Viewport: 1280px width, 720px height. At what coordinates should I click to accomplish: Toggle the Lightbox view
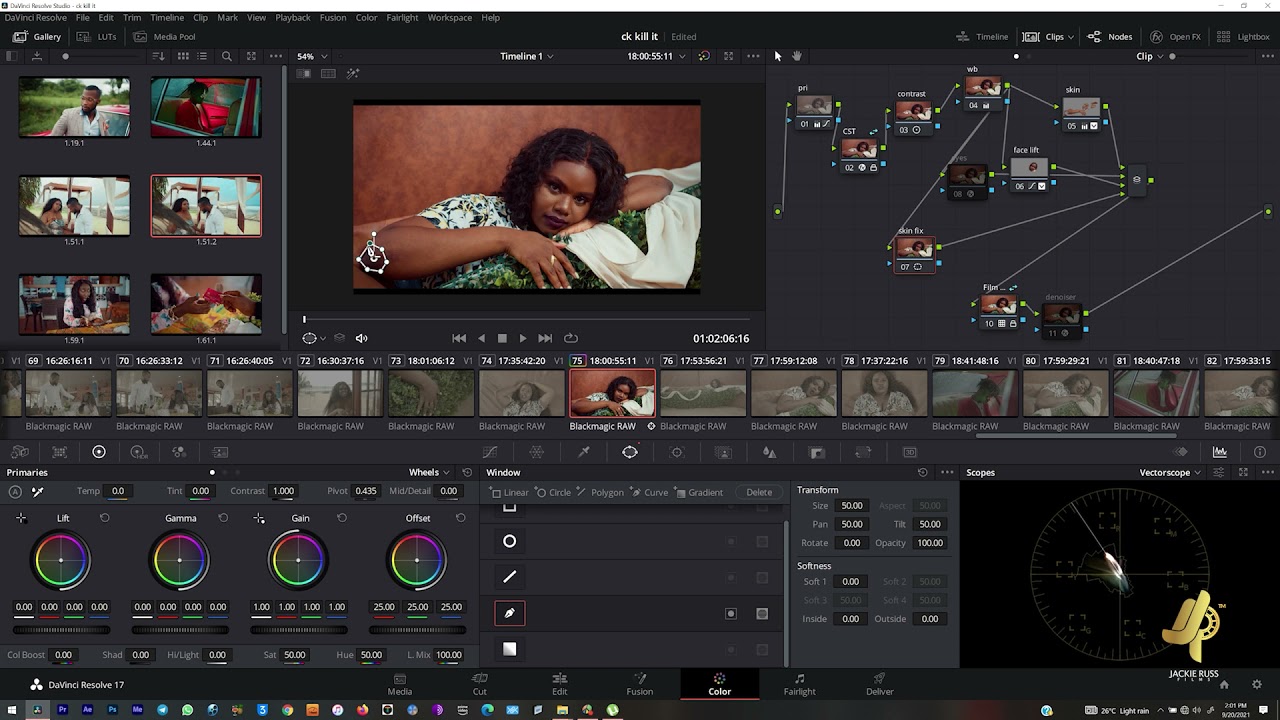1243,37
